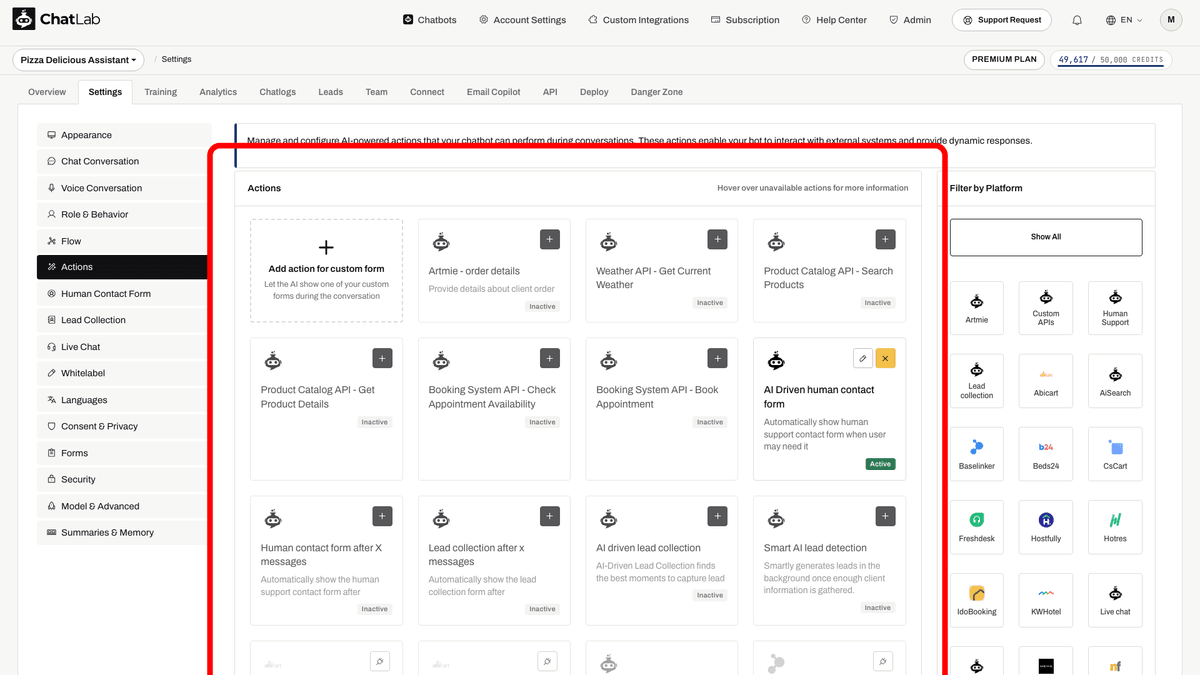
Task: Select Appearance in the settings sidebar
Action: point(122,135)
